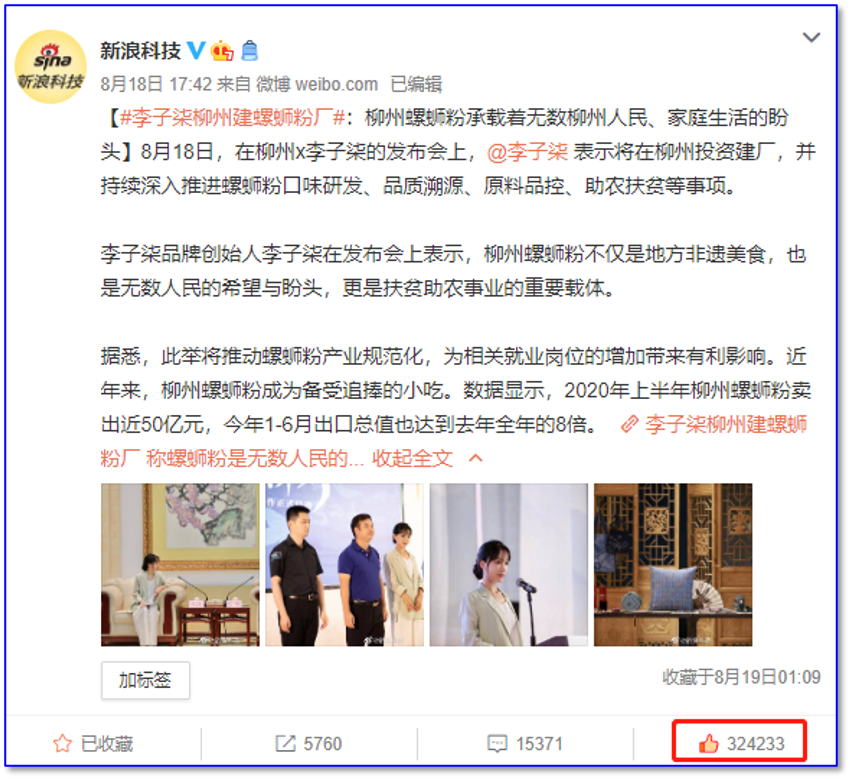Click the 加标签 add tag button
The image size is (850, 778).
pyautogui.click(x=145, y=680)
